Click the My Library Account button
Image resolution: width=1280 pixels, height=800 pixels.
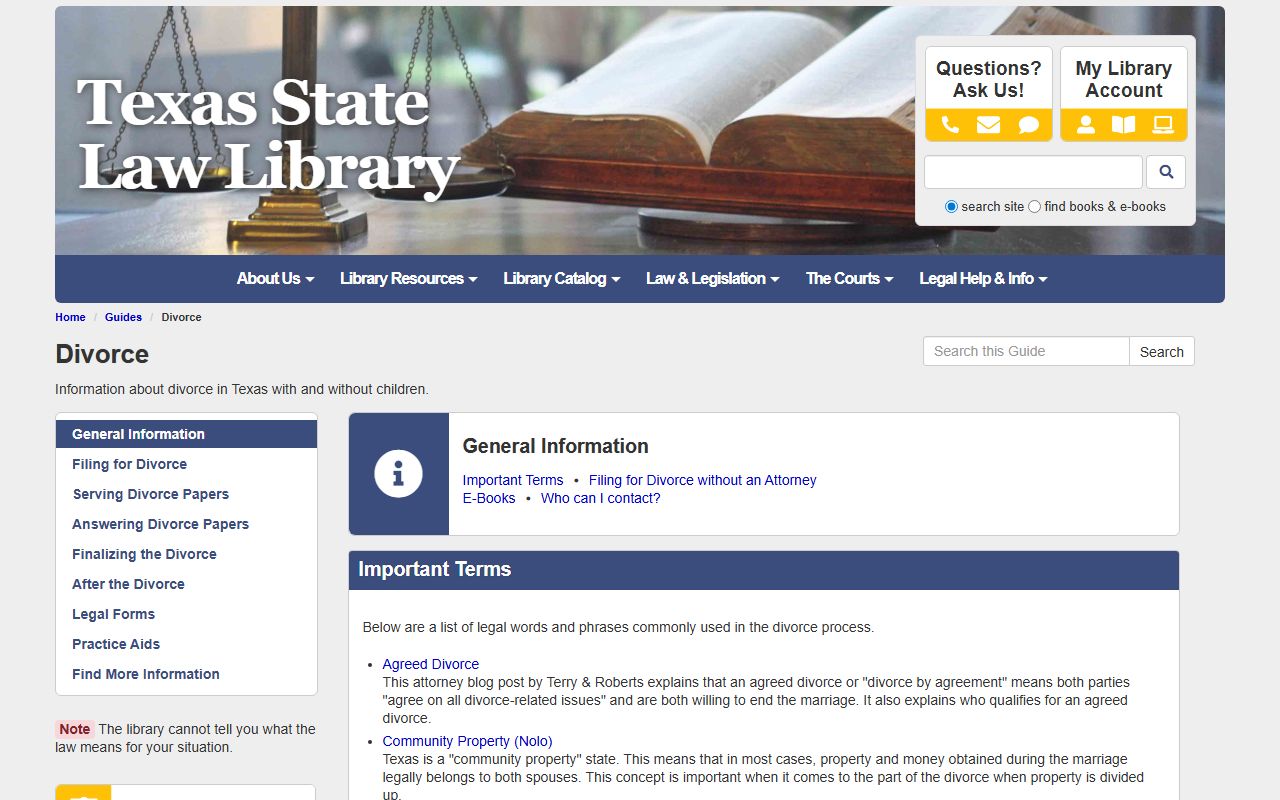(1124, 79)
